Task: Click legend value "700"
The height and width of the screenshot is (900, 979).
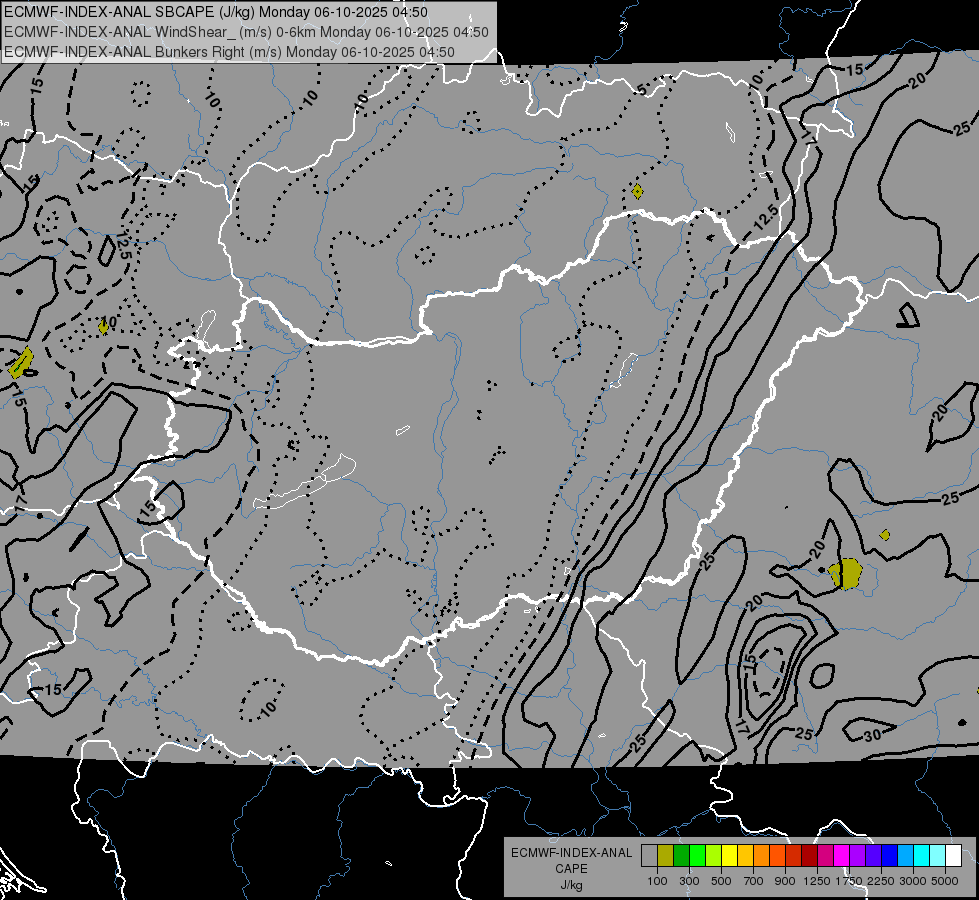Action: [x=754, y=881]
